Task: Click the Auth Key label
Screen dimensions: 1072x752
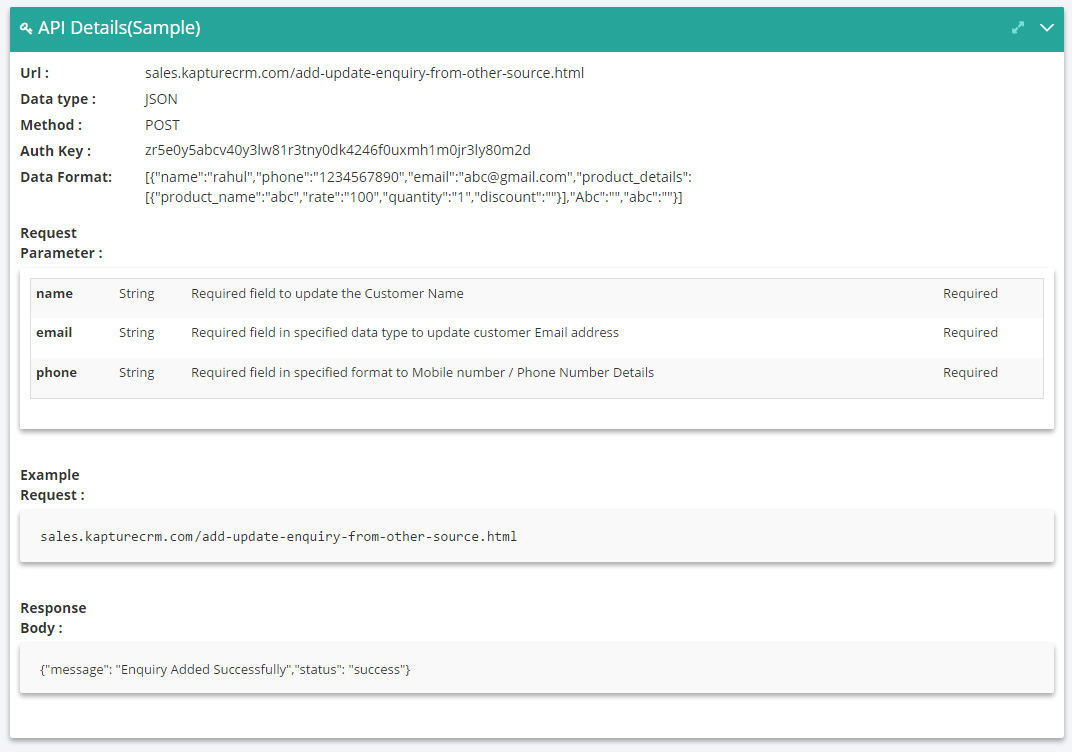Action: click(x=55, y=151)
